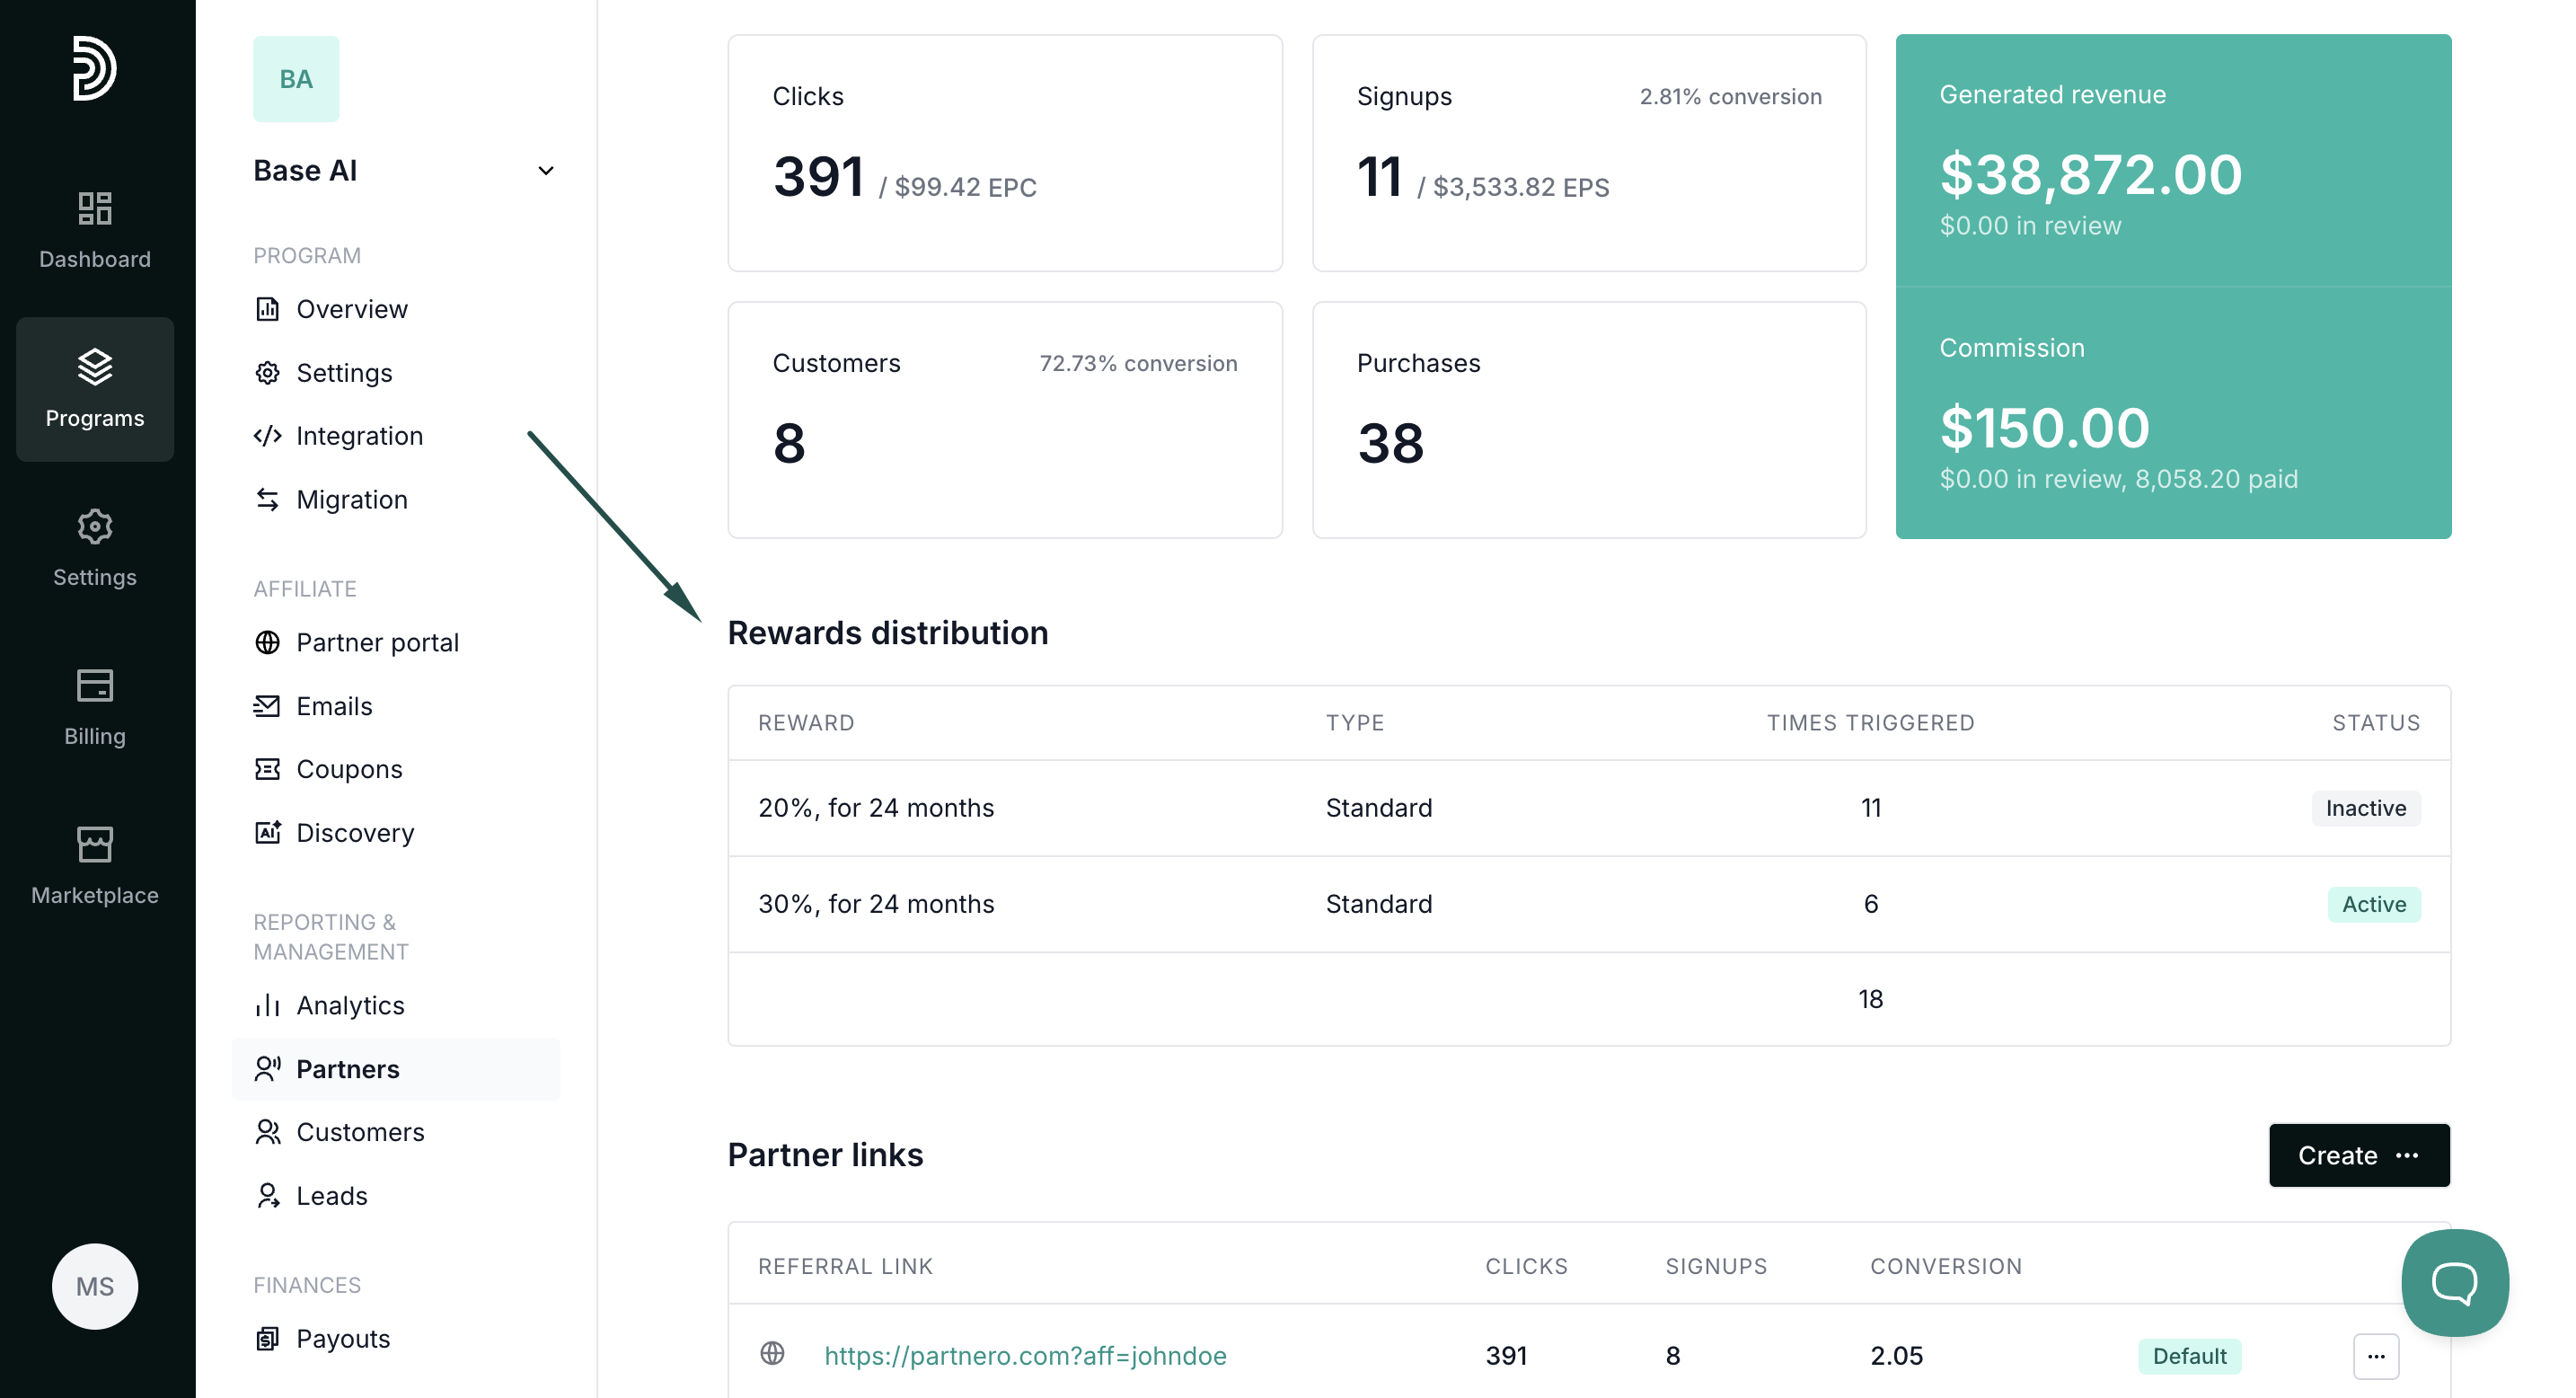Select Integration in the program menu
2576x1398 pixels.
[x=359, y=436]
